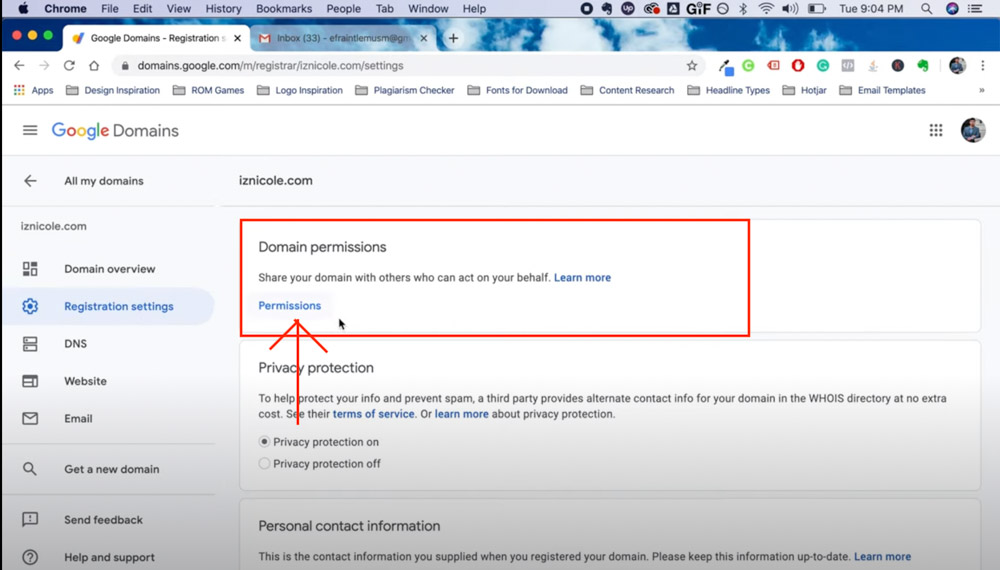Click the browser forward arrow

pyautogui.click(x=44, y=66)
